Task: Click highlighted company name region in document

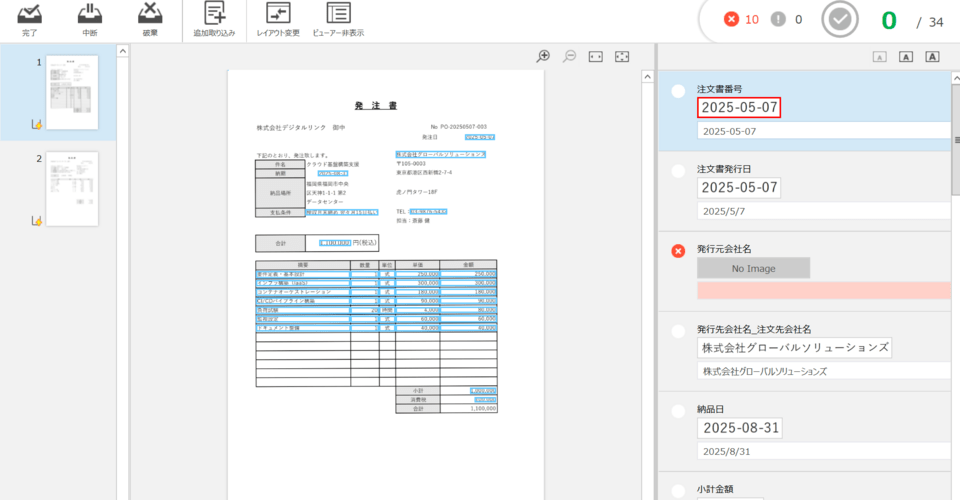Action: click(x=440, y=154)
